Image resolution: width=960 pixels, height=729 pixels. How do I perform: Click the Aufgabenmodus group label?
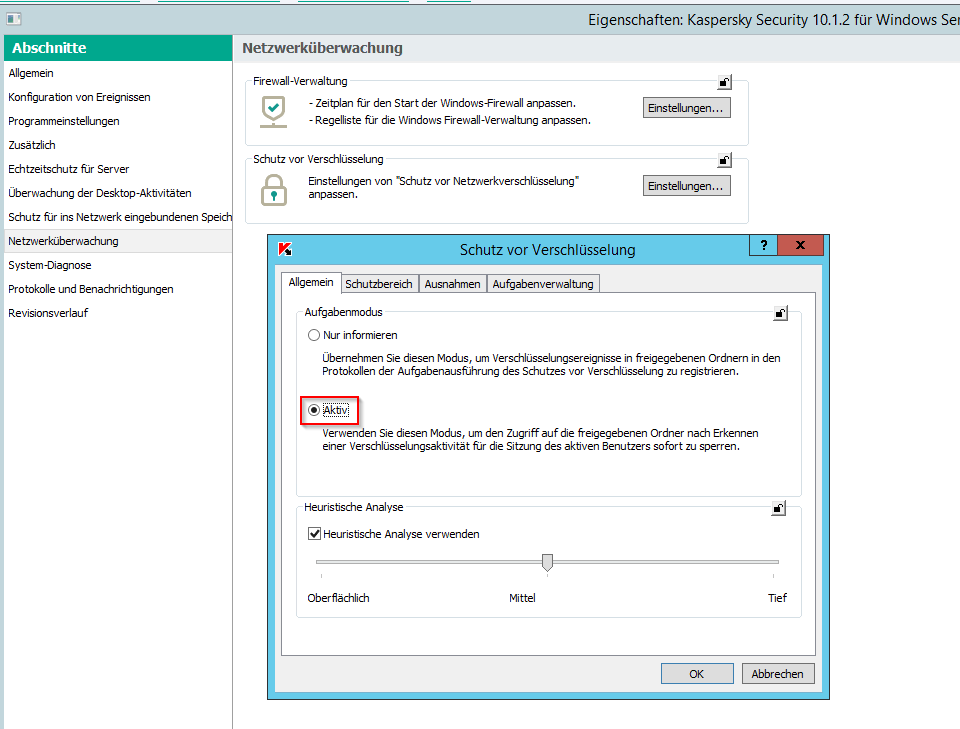click(x=343, y=312)
